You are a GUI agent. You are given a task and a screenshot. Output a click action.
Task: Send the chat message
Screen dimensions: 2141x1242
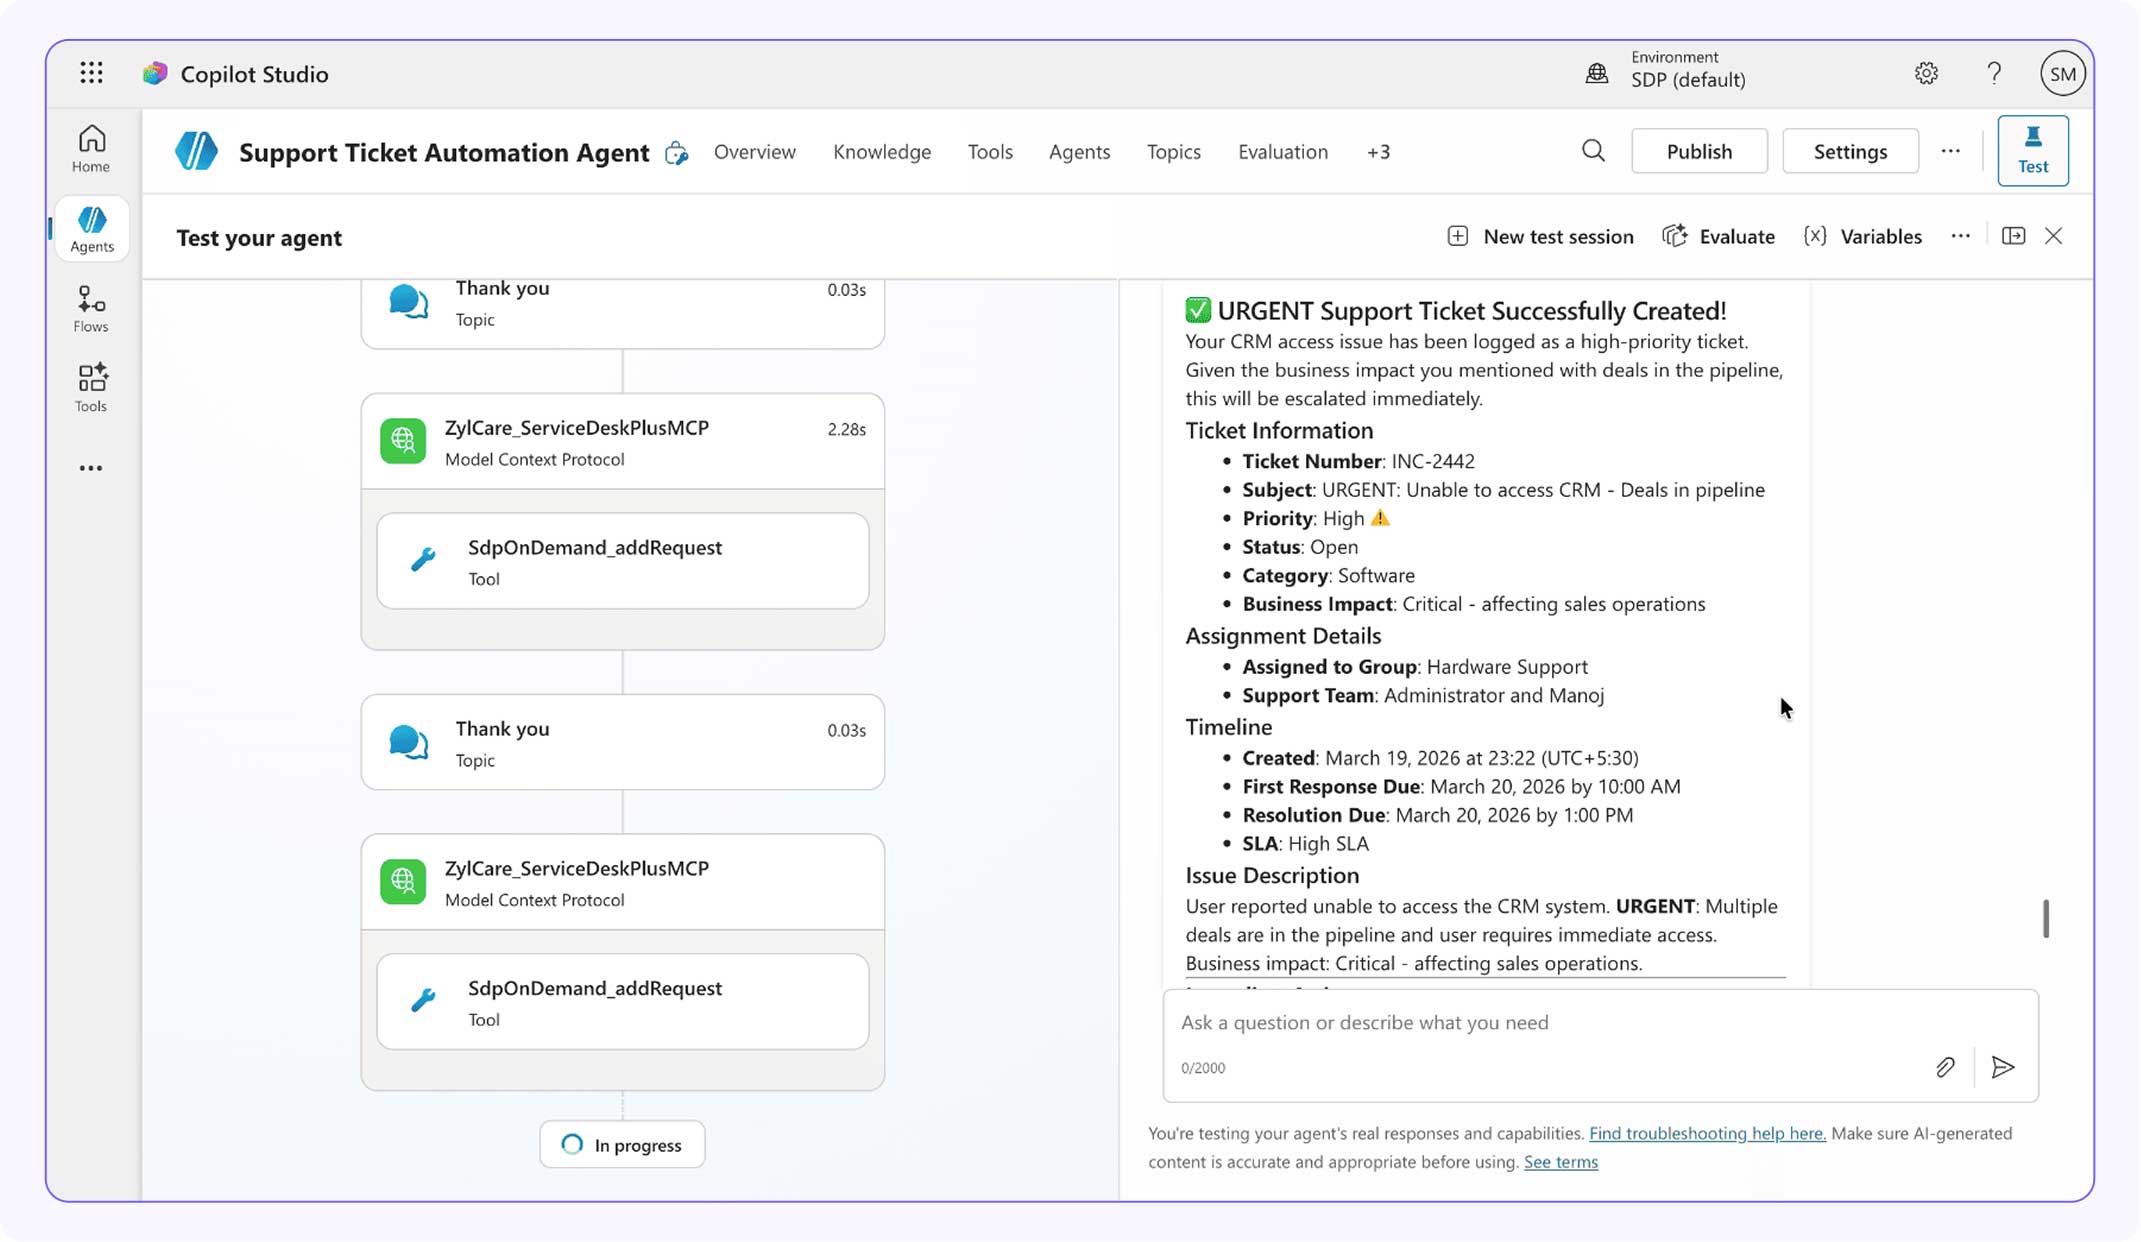tap(2004, 1067)
